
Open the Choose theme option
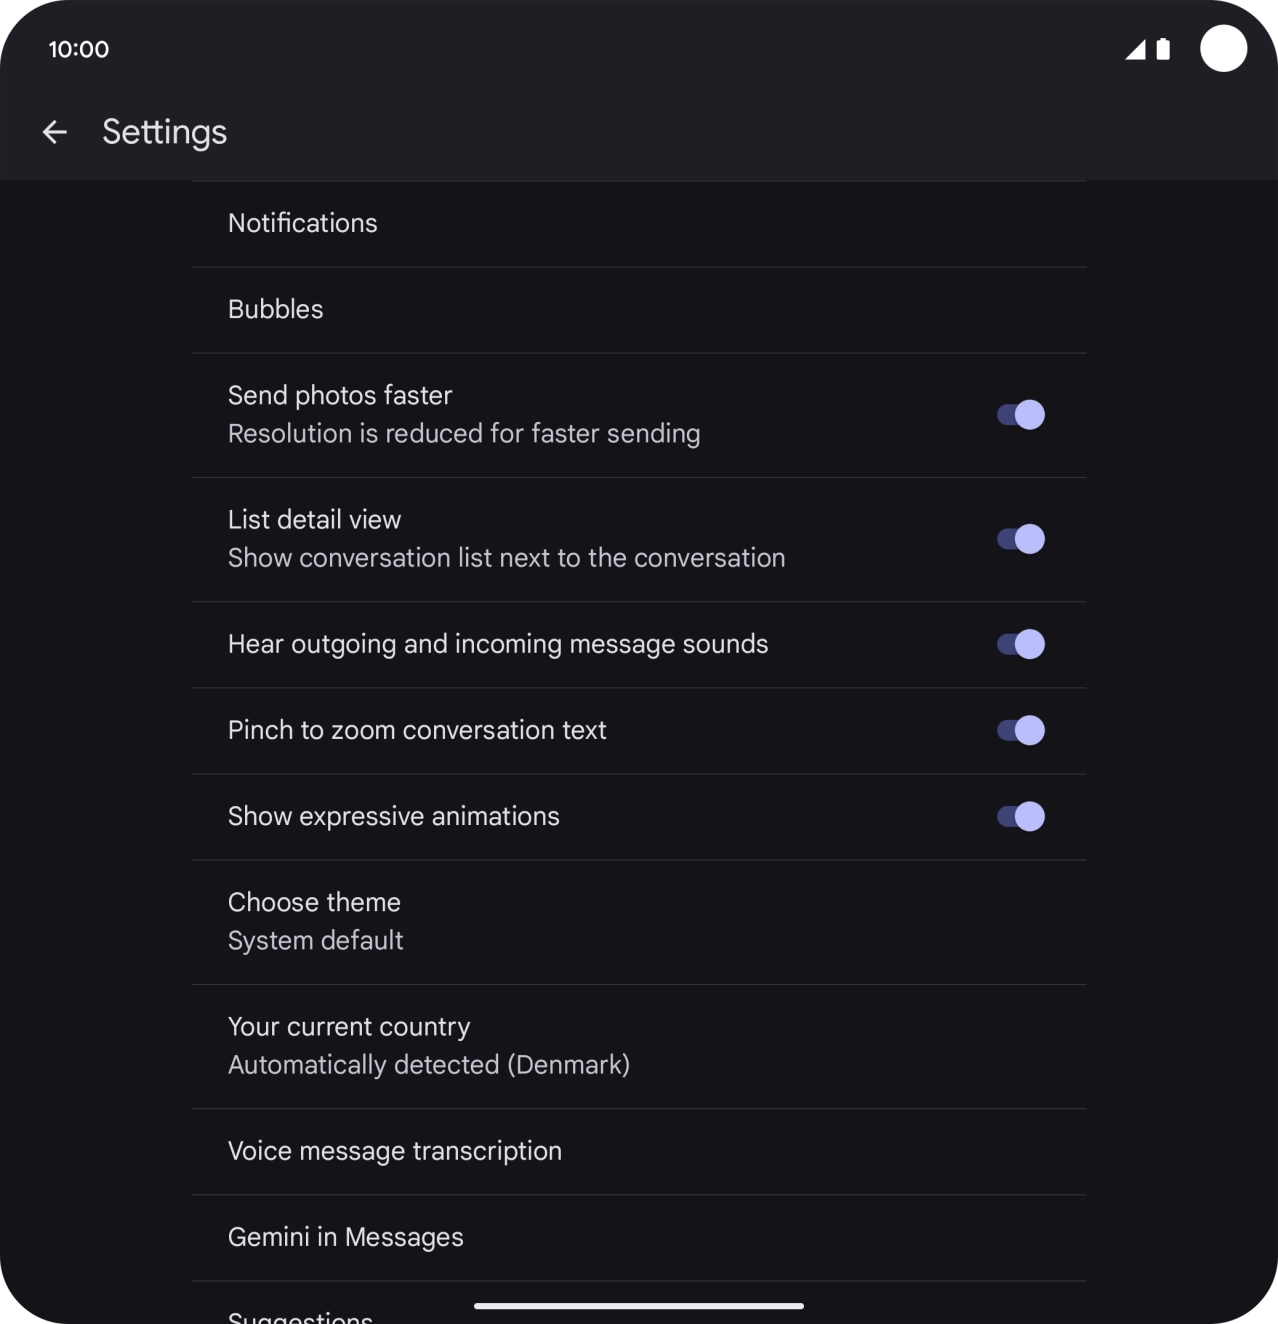[x=315, y=921]
